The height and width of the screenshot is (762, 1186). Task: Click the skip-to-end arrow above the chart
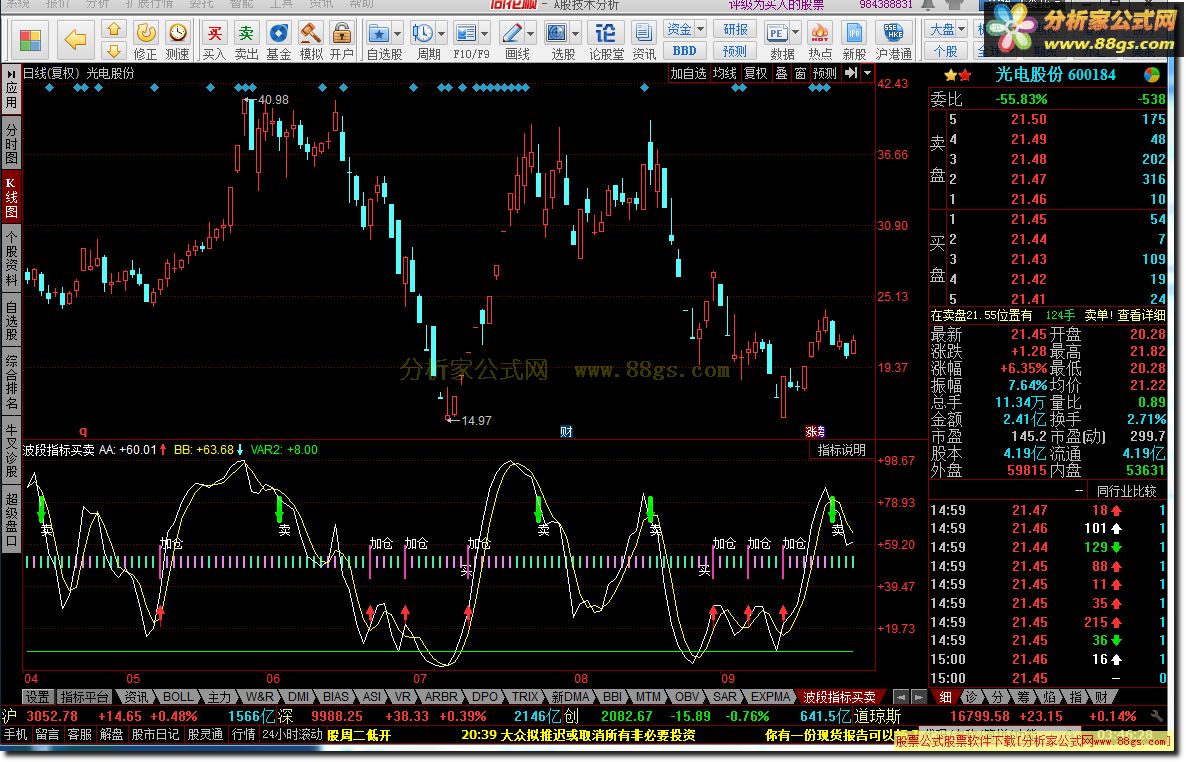point(851,73)
